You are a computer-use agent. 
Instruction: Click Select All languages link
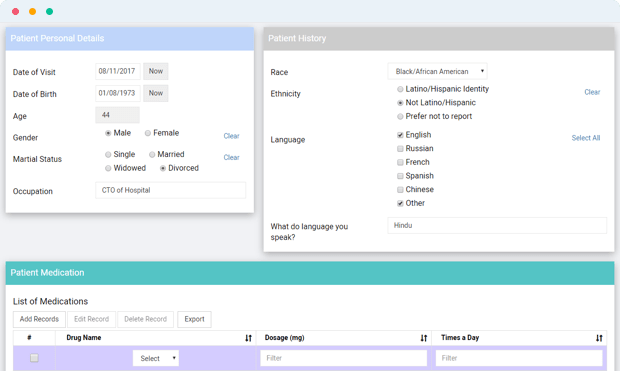click(586, 138)
